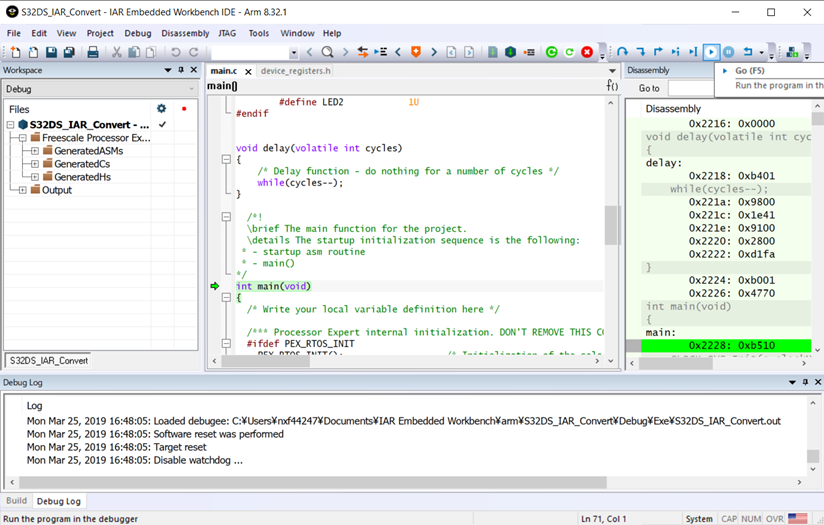Image resolution: width=824 pixels, height=525 pixels.
Task: Open the JTAG menu
Action: 227,33
